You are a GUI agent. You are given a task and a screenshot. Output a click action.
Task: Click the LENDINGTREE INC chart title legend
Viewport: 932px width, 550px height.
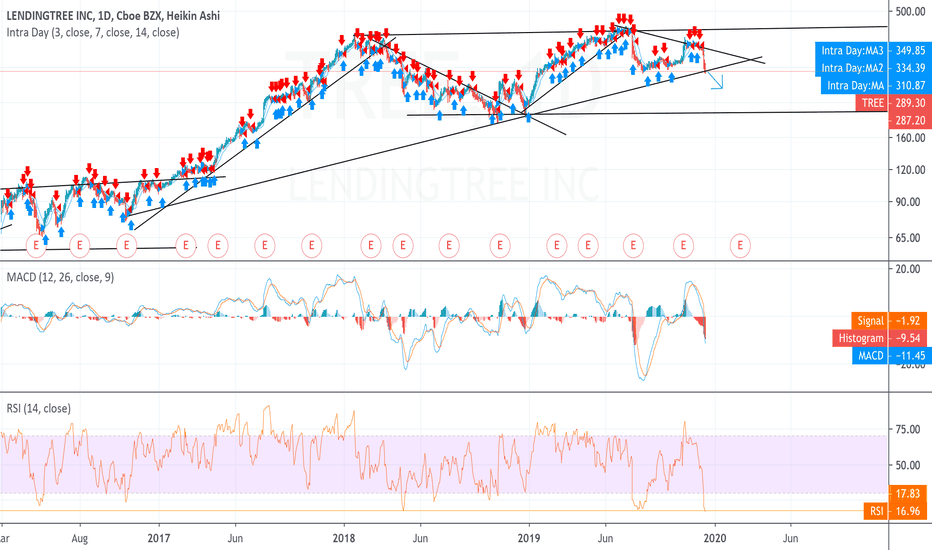click(113, 15)
